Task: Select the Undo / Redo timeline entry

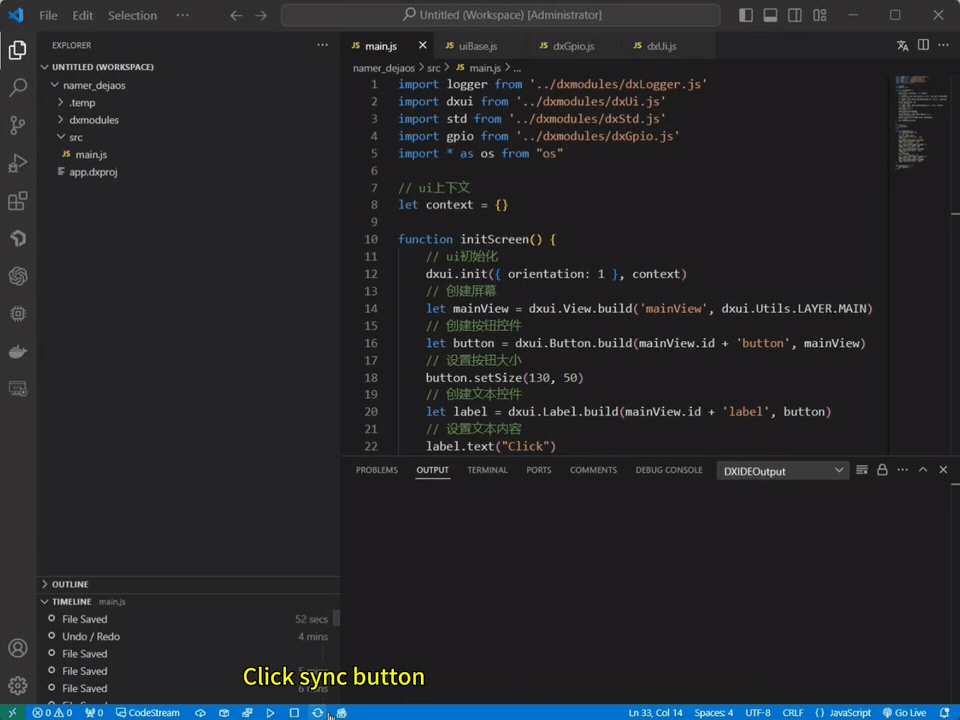Action: click(91, 636)
